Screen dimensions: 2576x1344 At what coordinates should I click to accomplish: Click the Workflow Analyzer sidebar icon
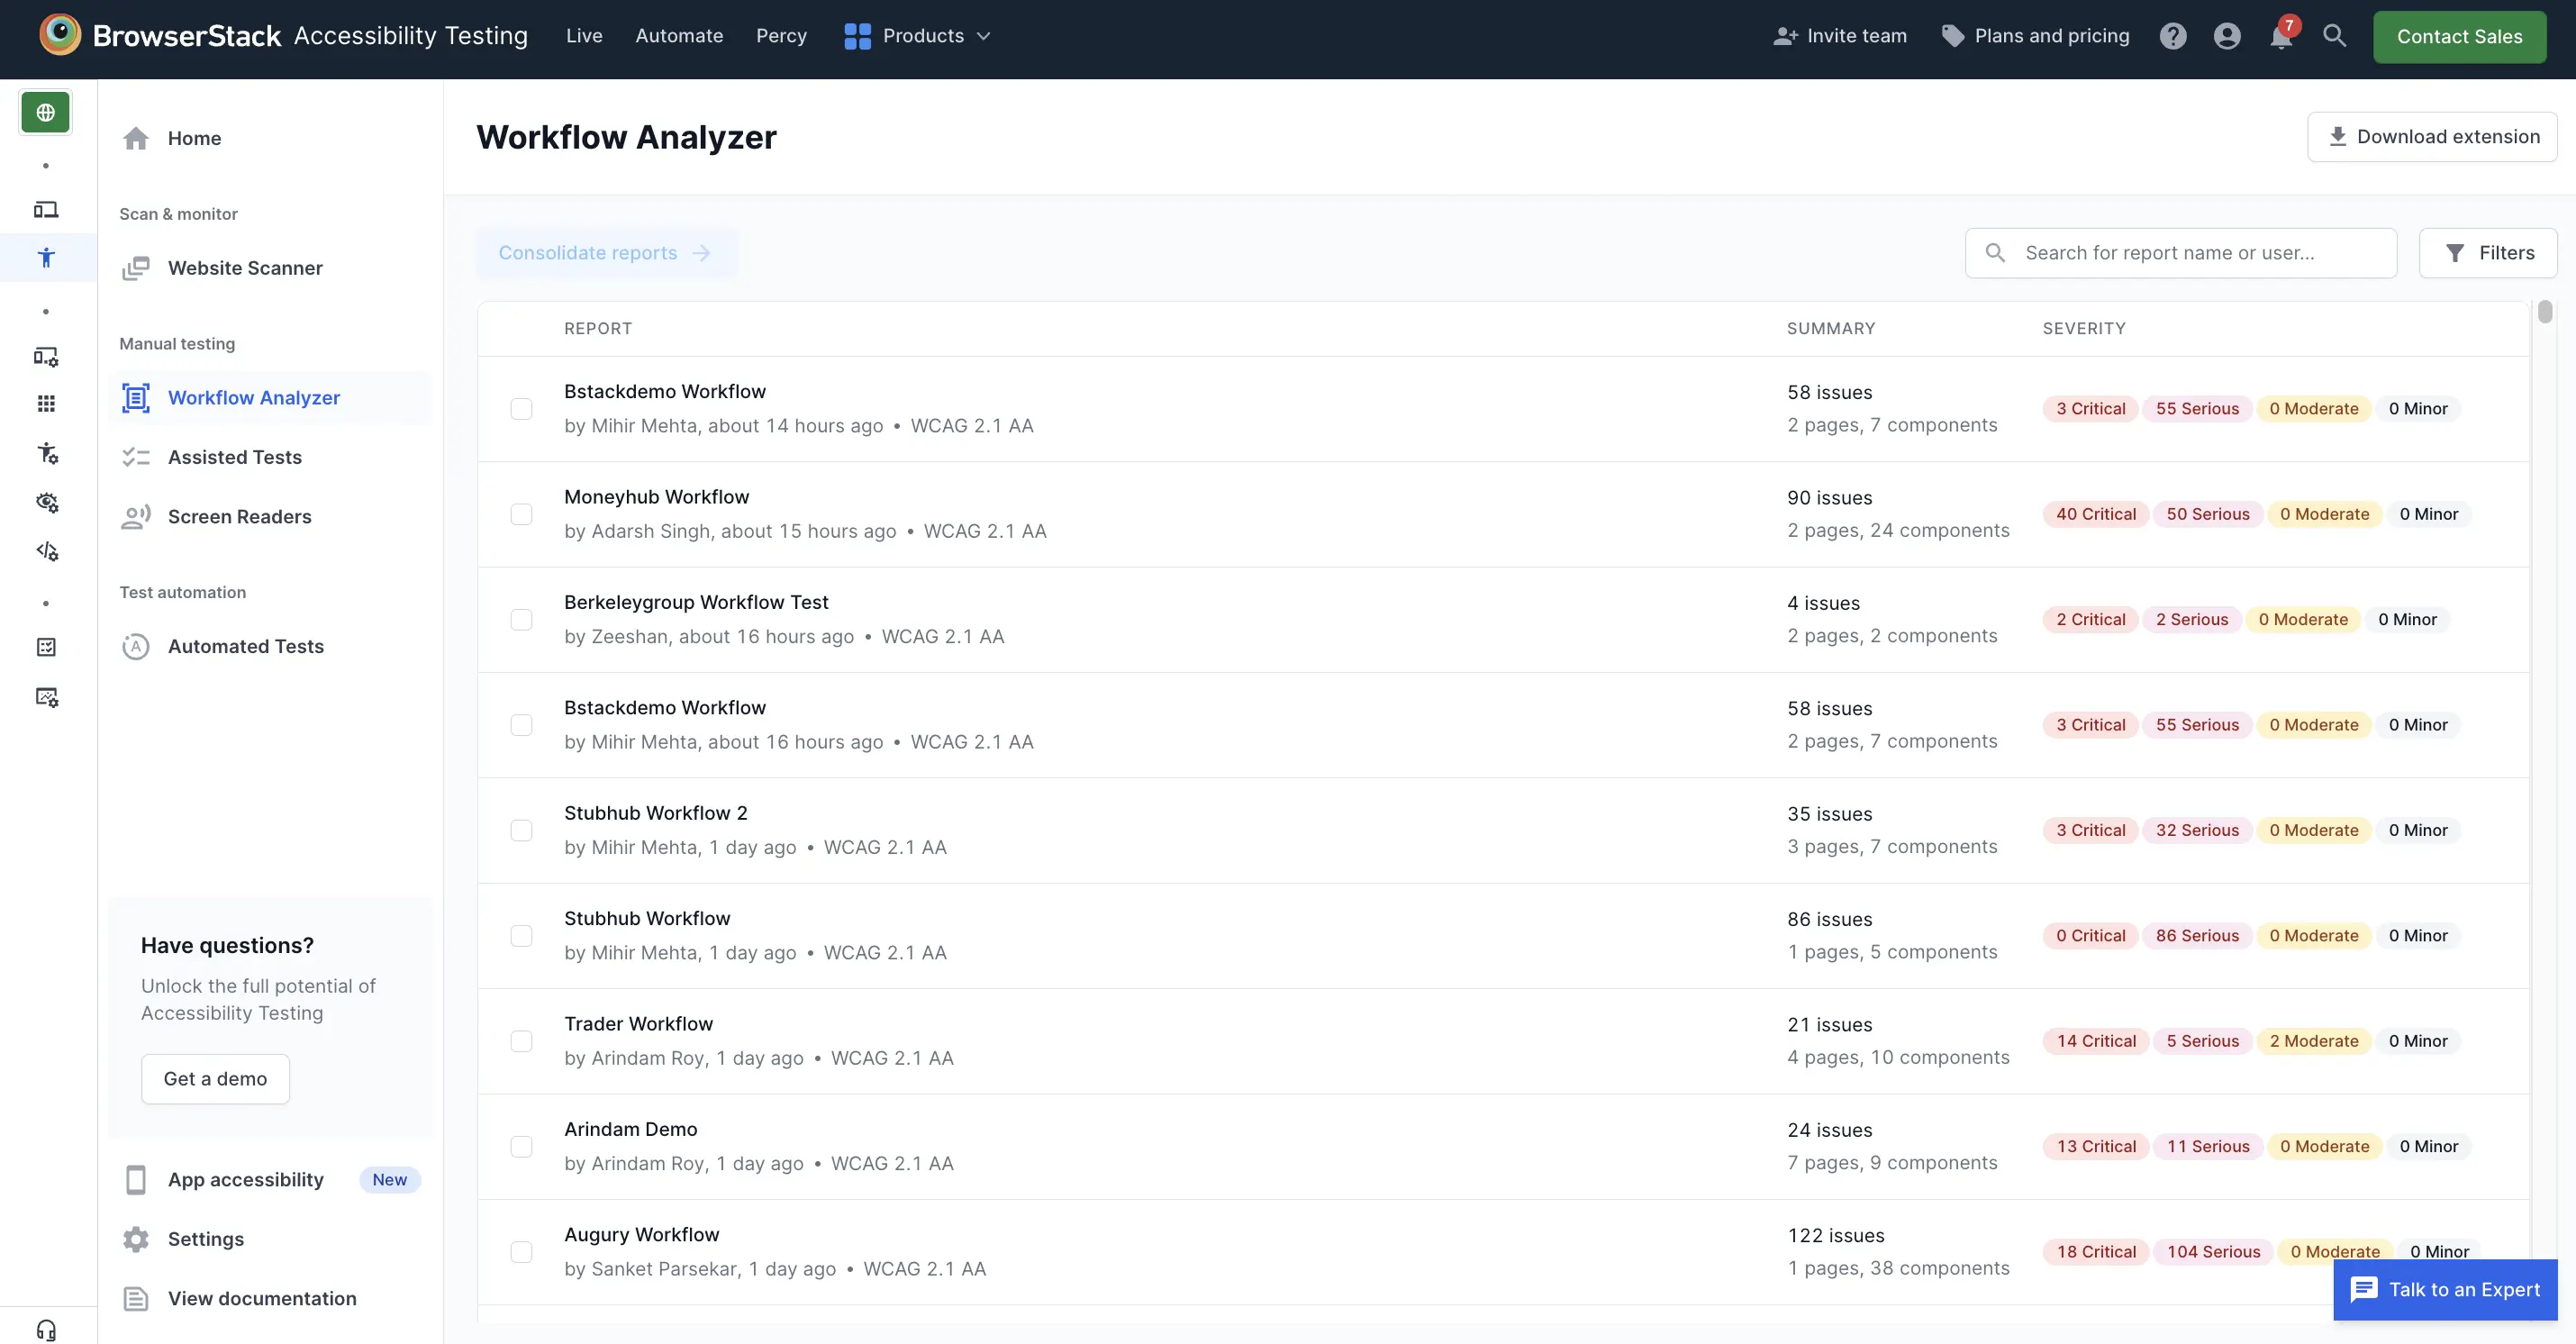pyautogui.click(x=134, y=397)
